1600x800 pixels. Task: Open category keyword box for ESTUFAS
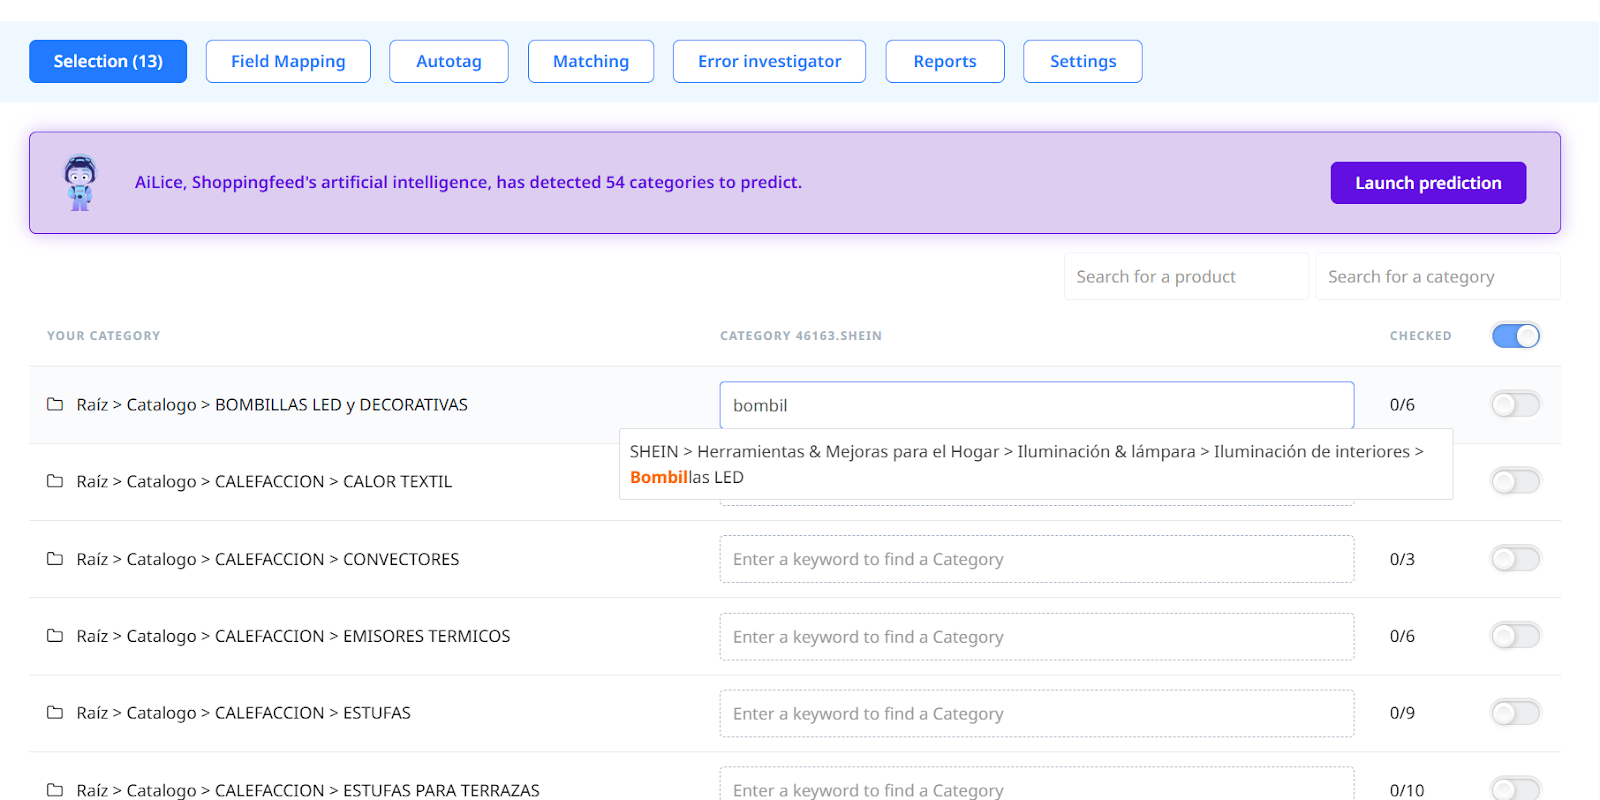pos(1036,714)
